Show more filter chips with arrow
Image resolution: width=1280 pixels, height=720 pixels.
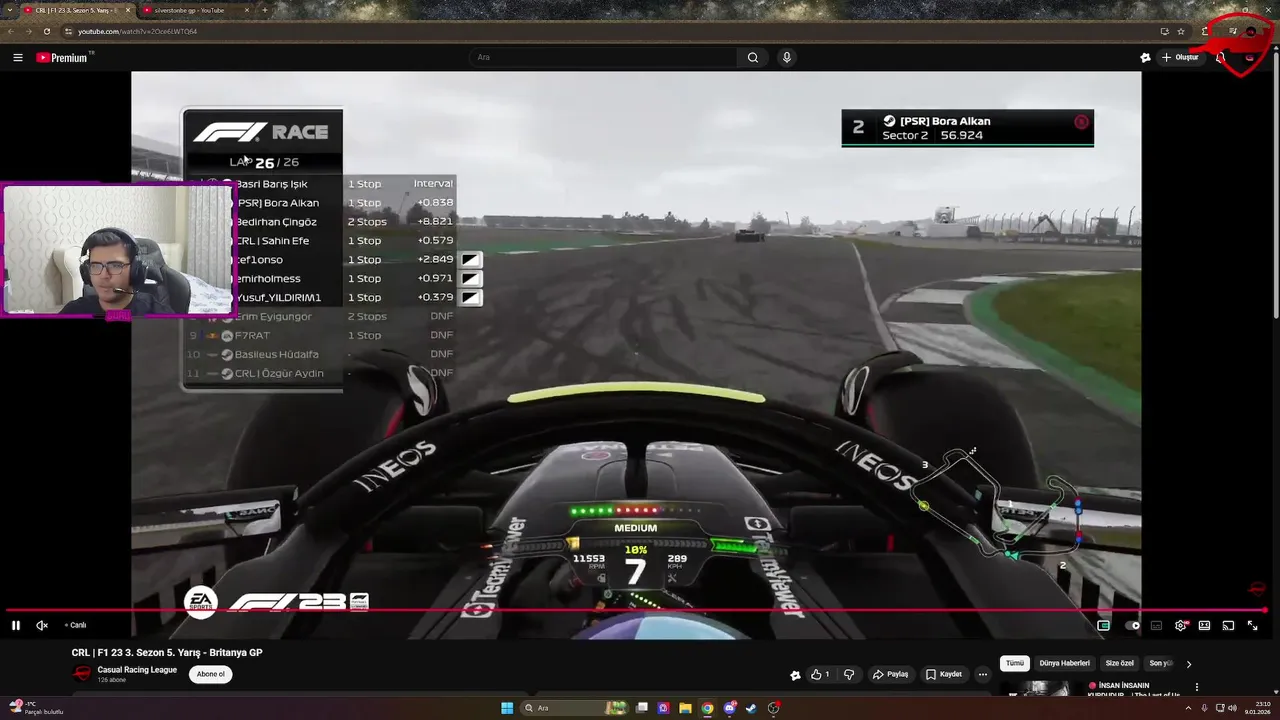click(1189, 663)
